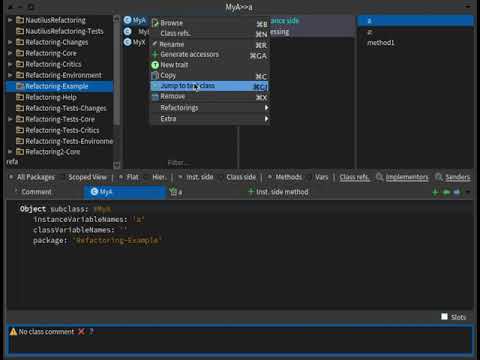Click the magnifier icon beside Implementors
Image resolution: width=480 pixels, height=360 pixels.
[379, 177]
